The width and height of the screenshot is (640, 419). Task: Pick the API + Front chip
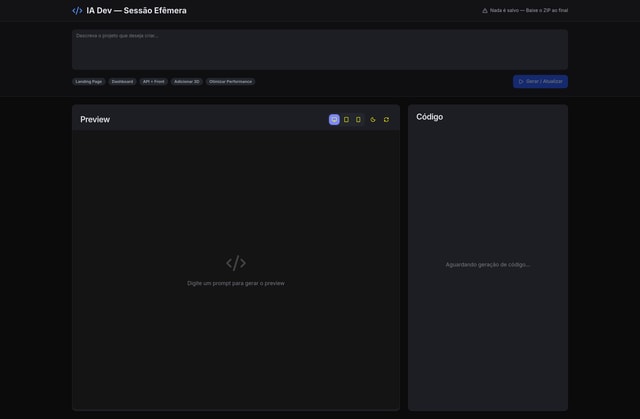153,82
